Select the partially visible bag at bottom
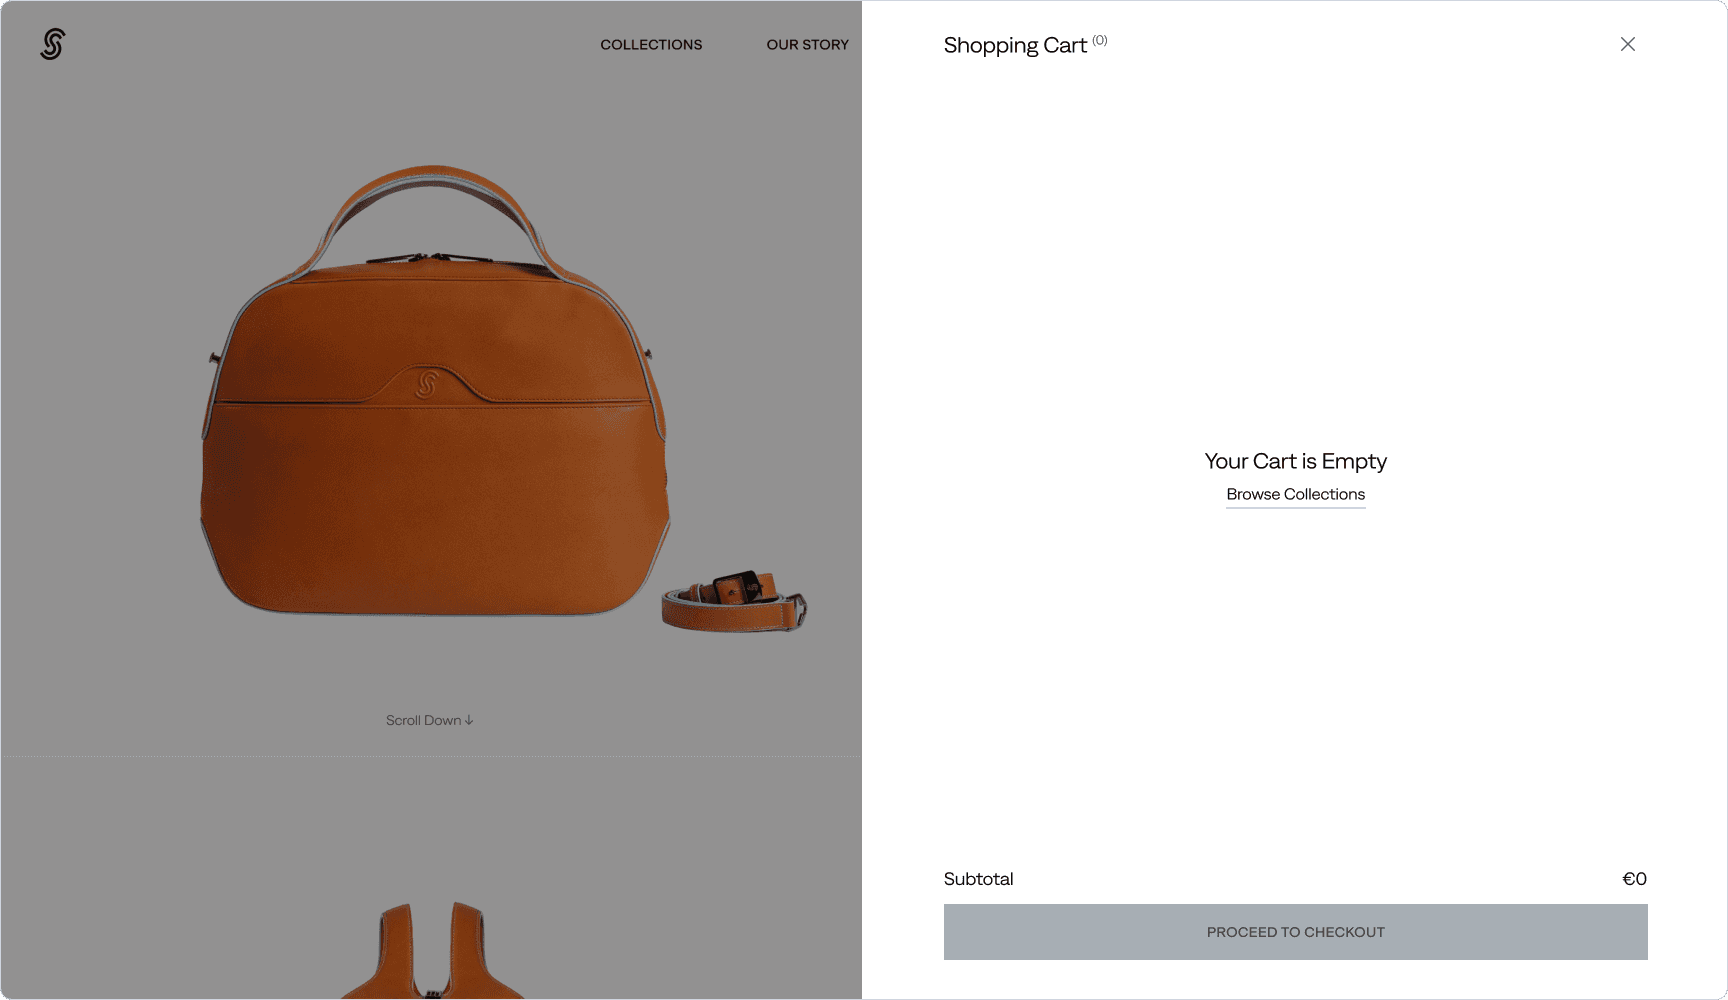This screenshot has height=1000, width=1728. pyautogui.click(x=432, y=950)
